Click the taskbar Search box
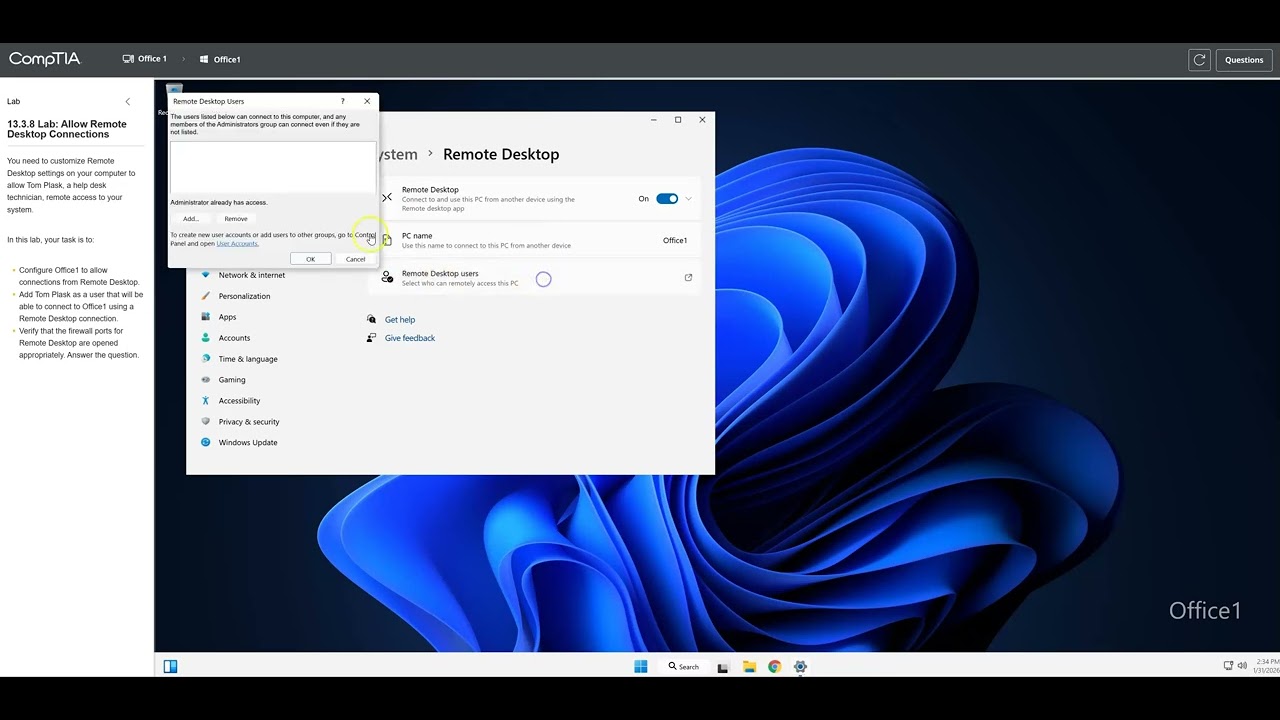Screen dimensions: 1280x720 click(x=685, y=667)
